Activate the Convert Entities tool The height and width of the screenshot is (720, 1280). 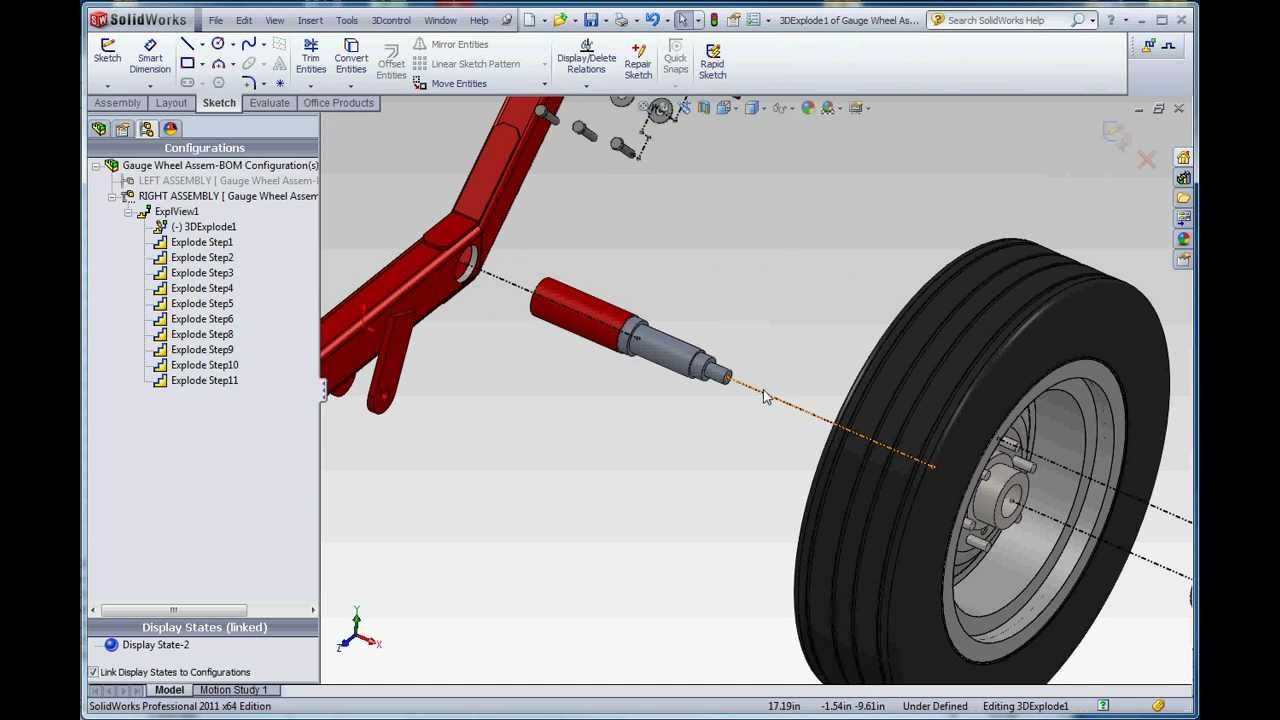[x=351, y=56]
